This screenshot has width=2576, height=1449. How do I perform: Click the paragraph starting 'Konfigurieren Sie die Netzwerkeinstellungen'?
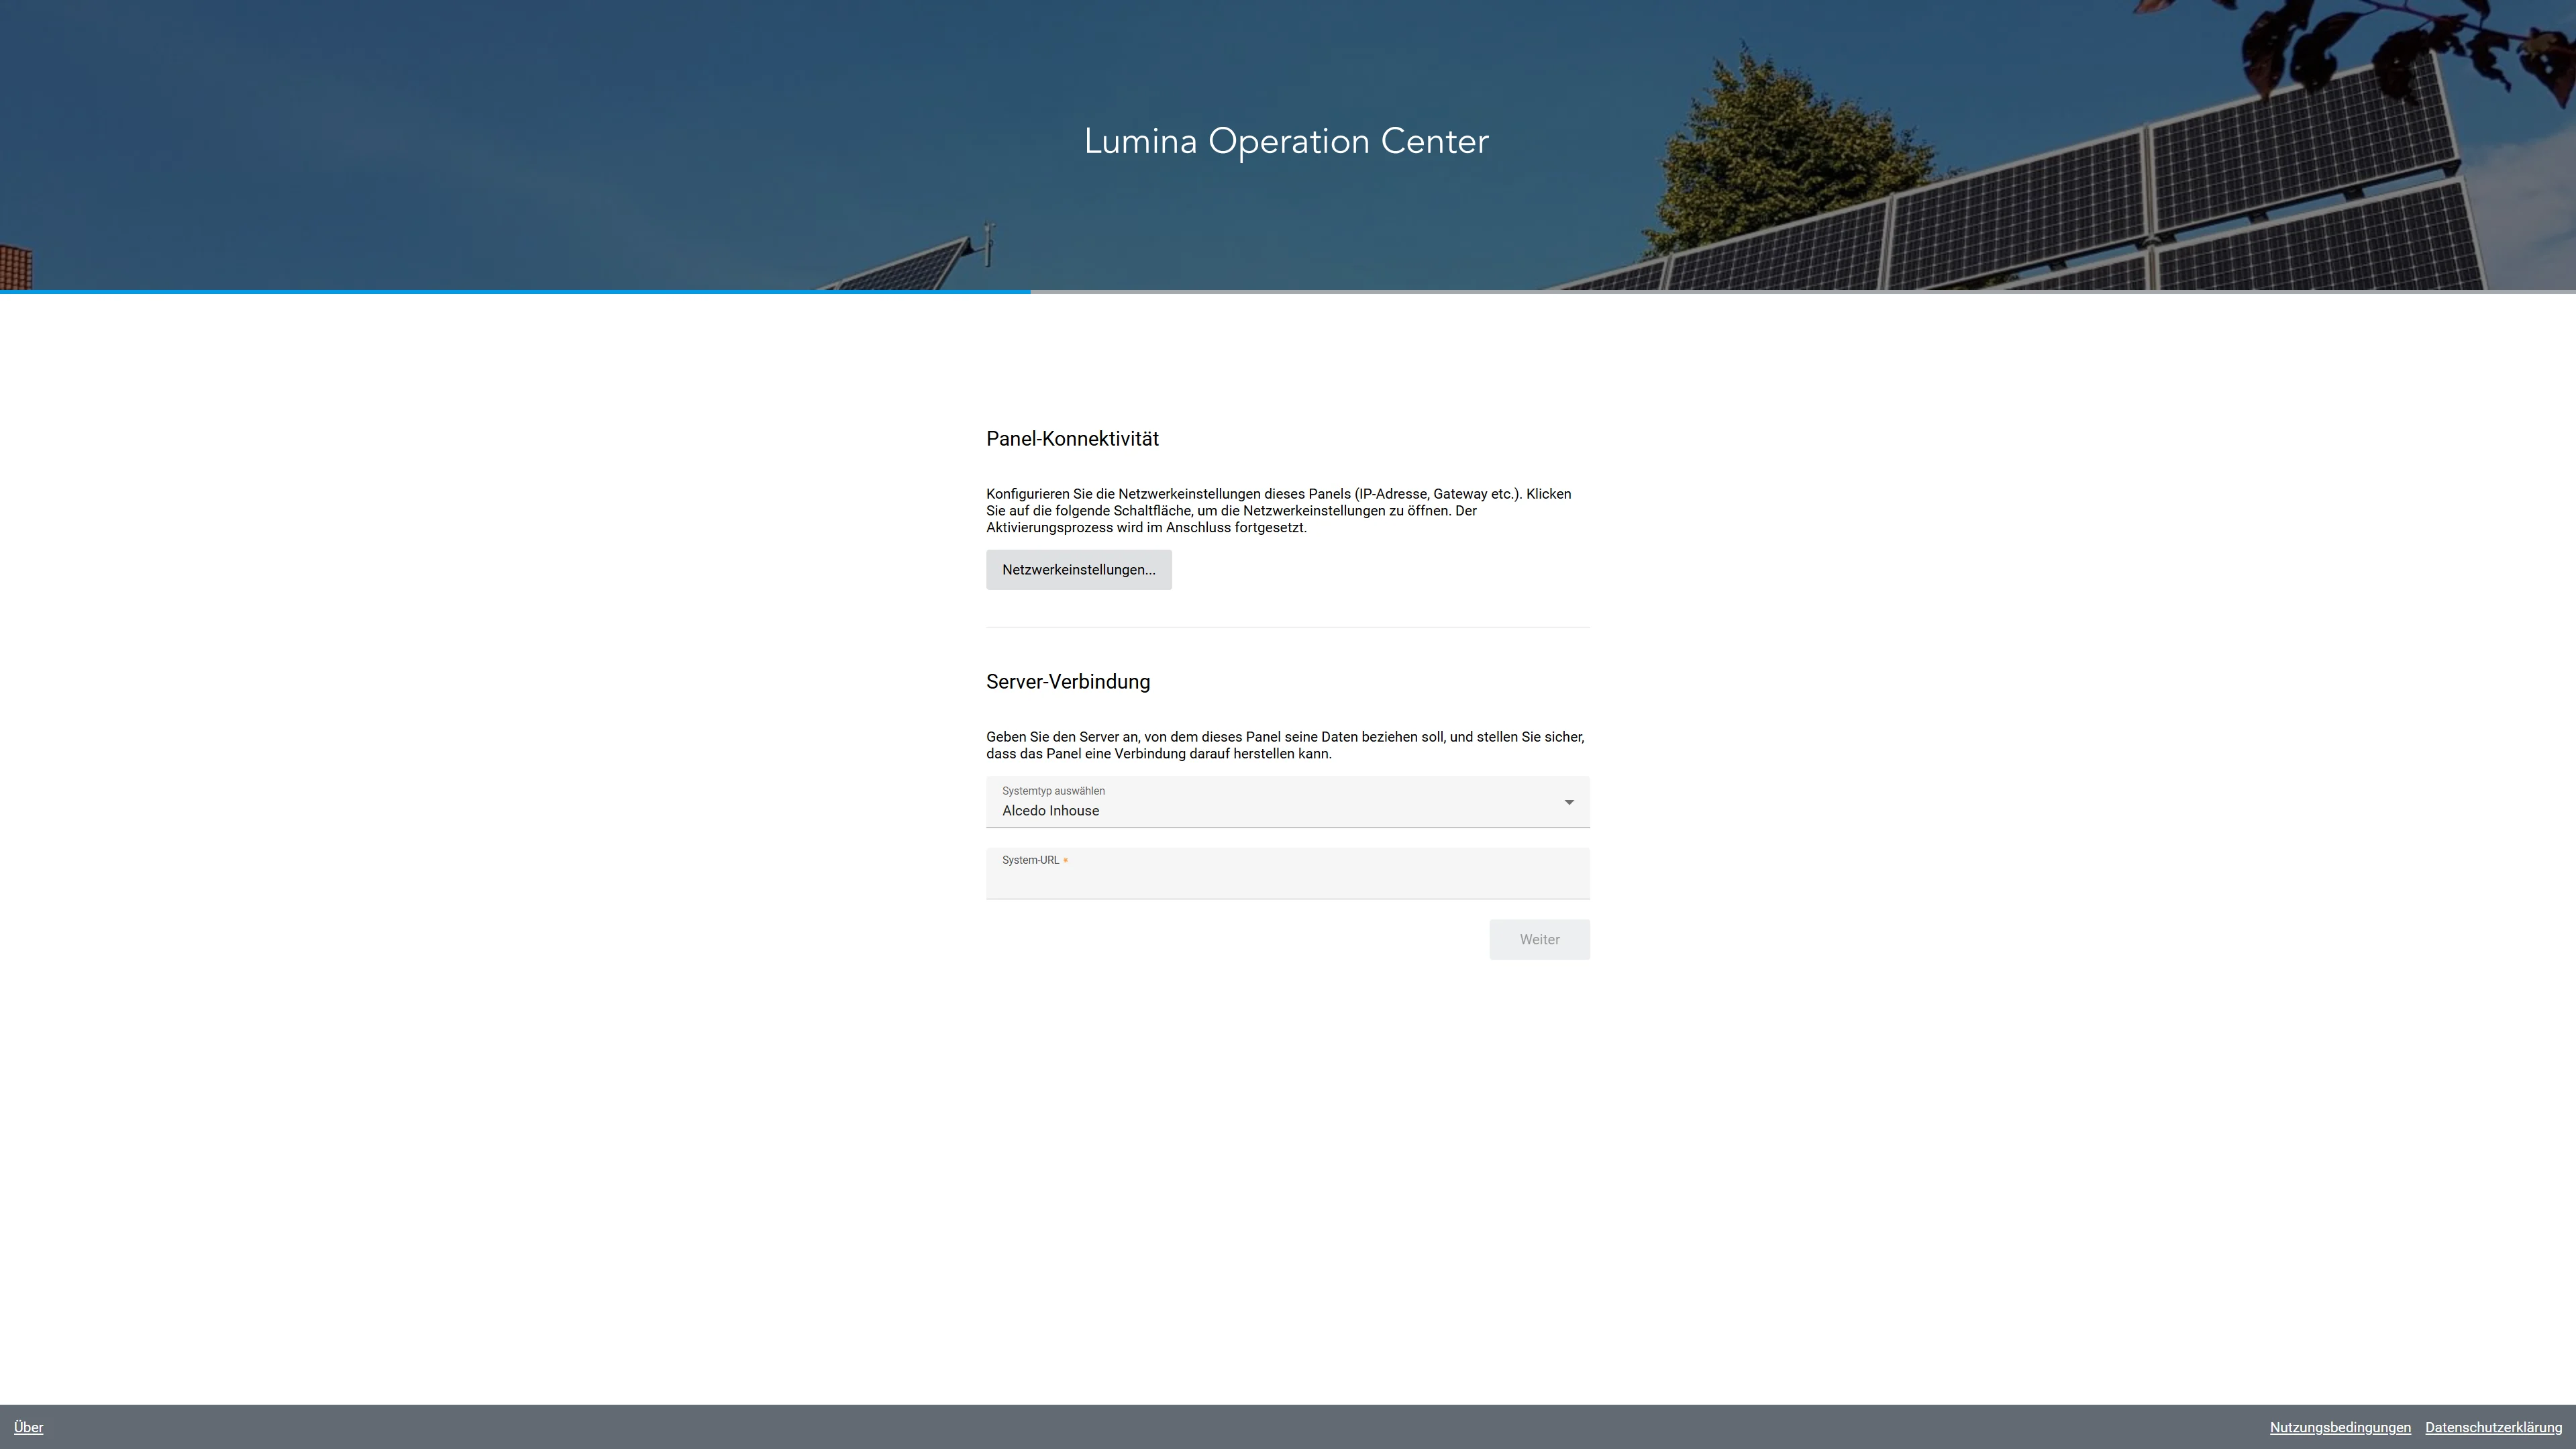point(1279,511)
